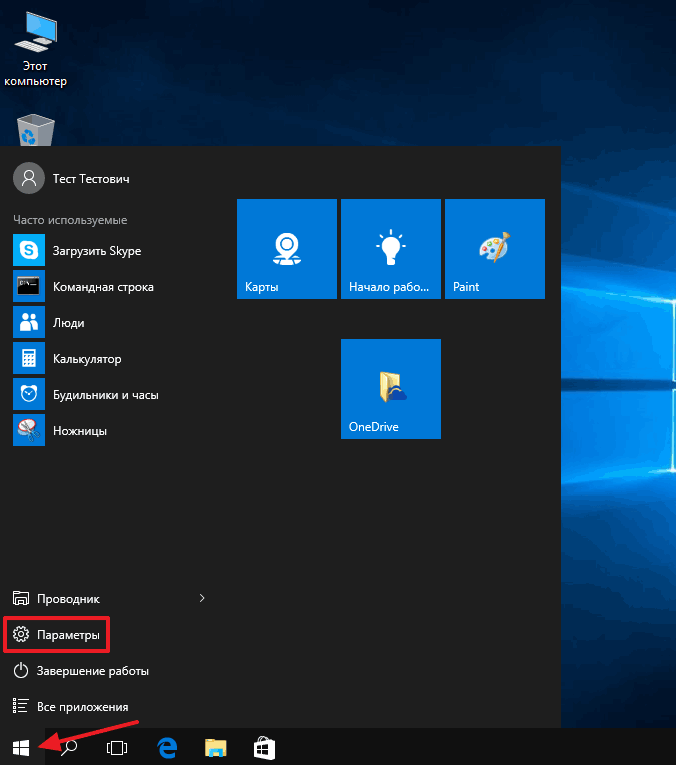Click the Проводник folder icon
676x765 pixels.
click(21, 598)
